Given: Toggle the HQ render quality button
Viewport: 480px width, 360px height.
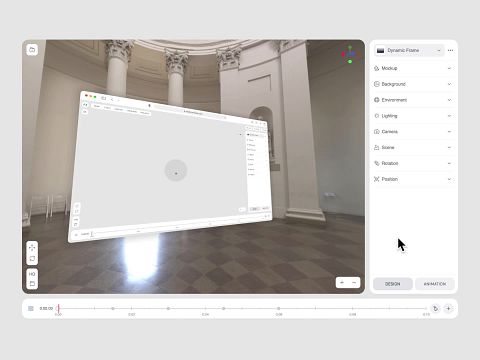Looking at the screenshot, I should pos(32,274).
